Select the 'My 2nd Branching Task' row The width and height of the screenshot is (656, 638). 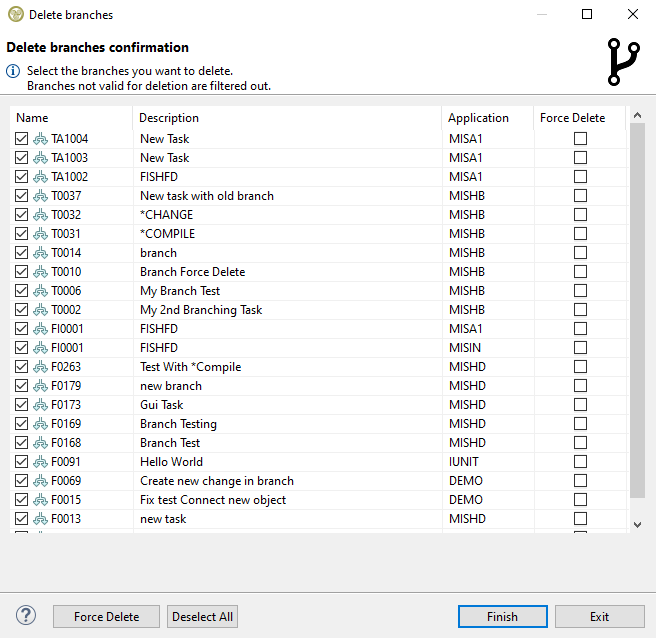[201, 310]
